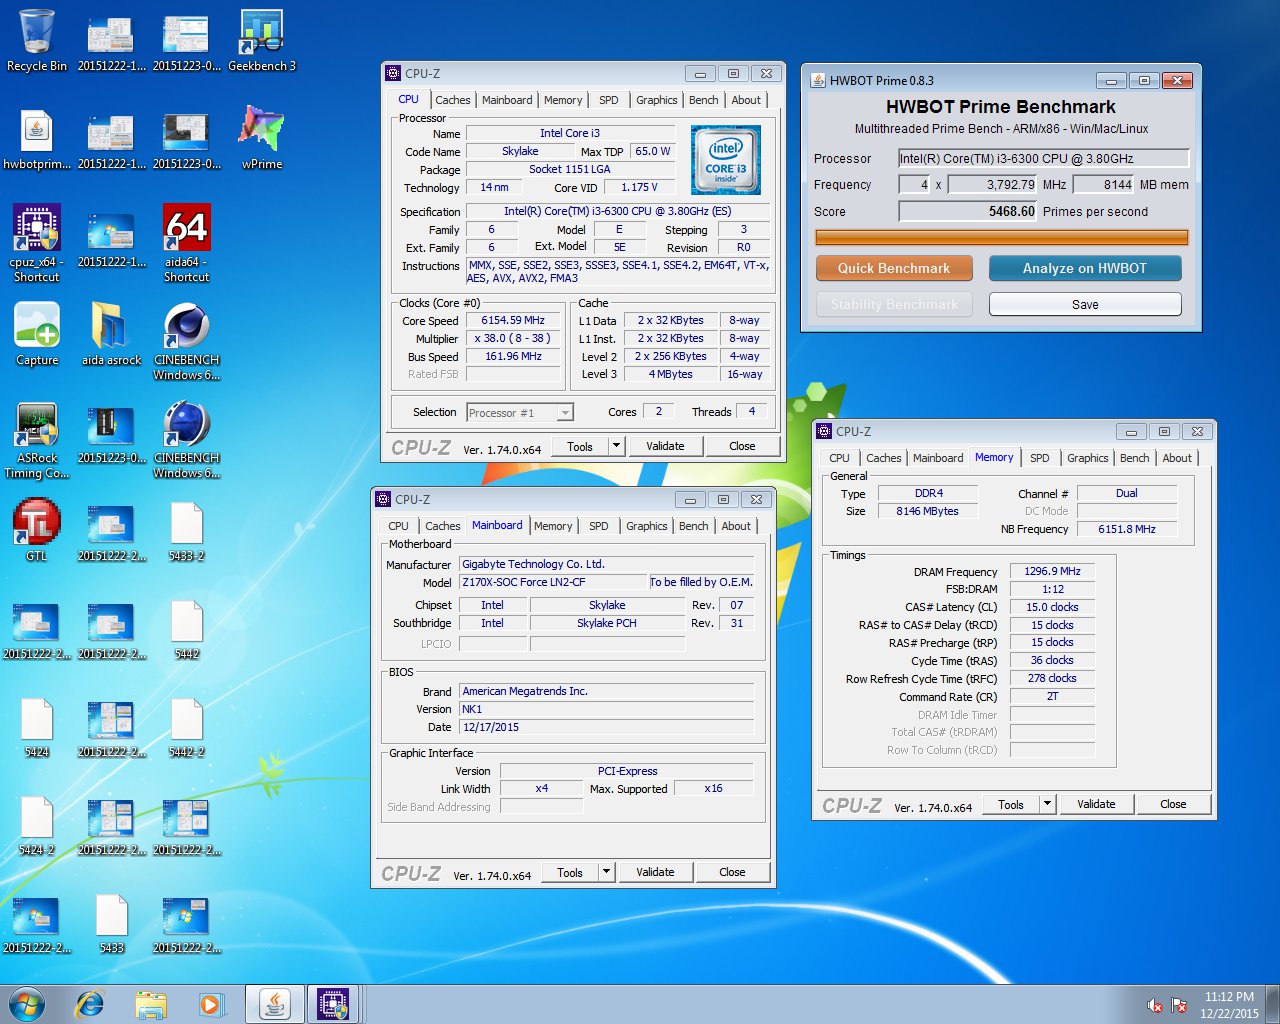This screenshot has width=1280, height=1024.
Task: Launch the aida64 Shortcut icon
Action: (x=187, y=243)
